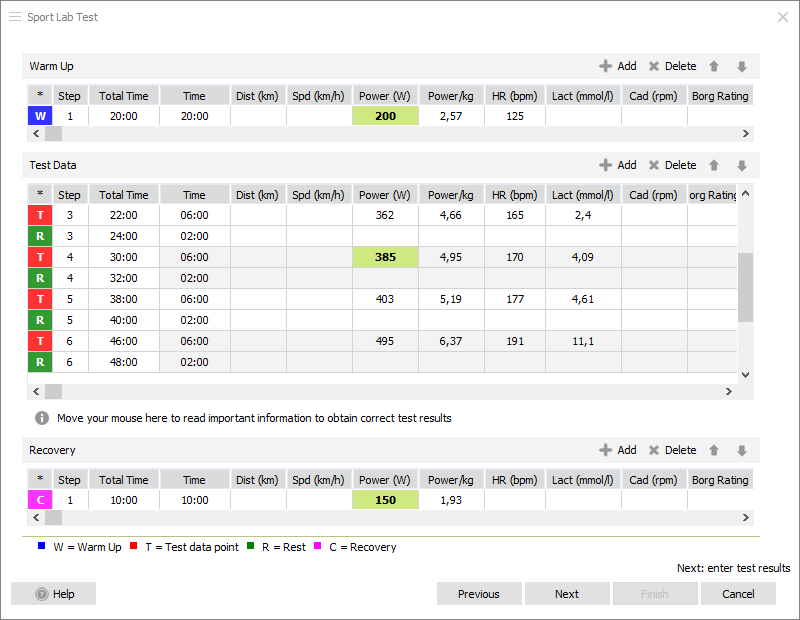Edit the 385 power cell in step 4
800x620 pixels.
tap(385, 257)
